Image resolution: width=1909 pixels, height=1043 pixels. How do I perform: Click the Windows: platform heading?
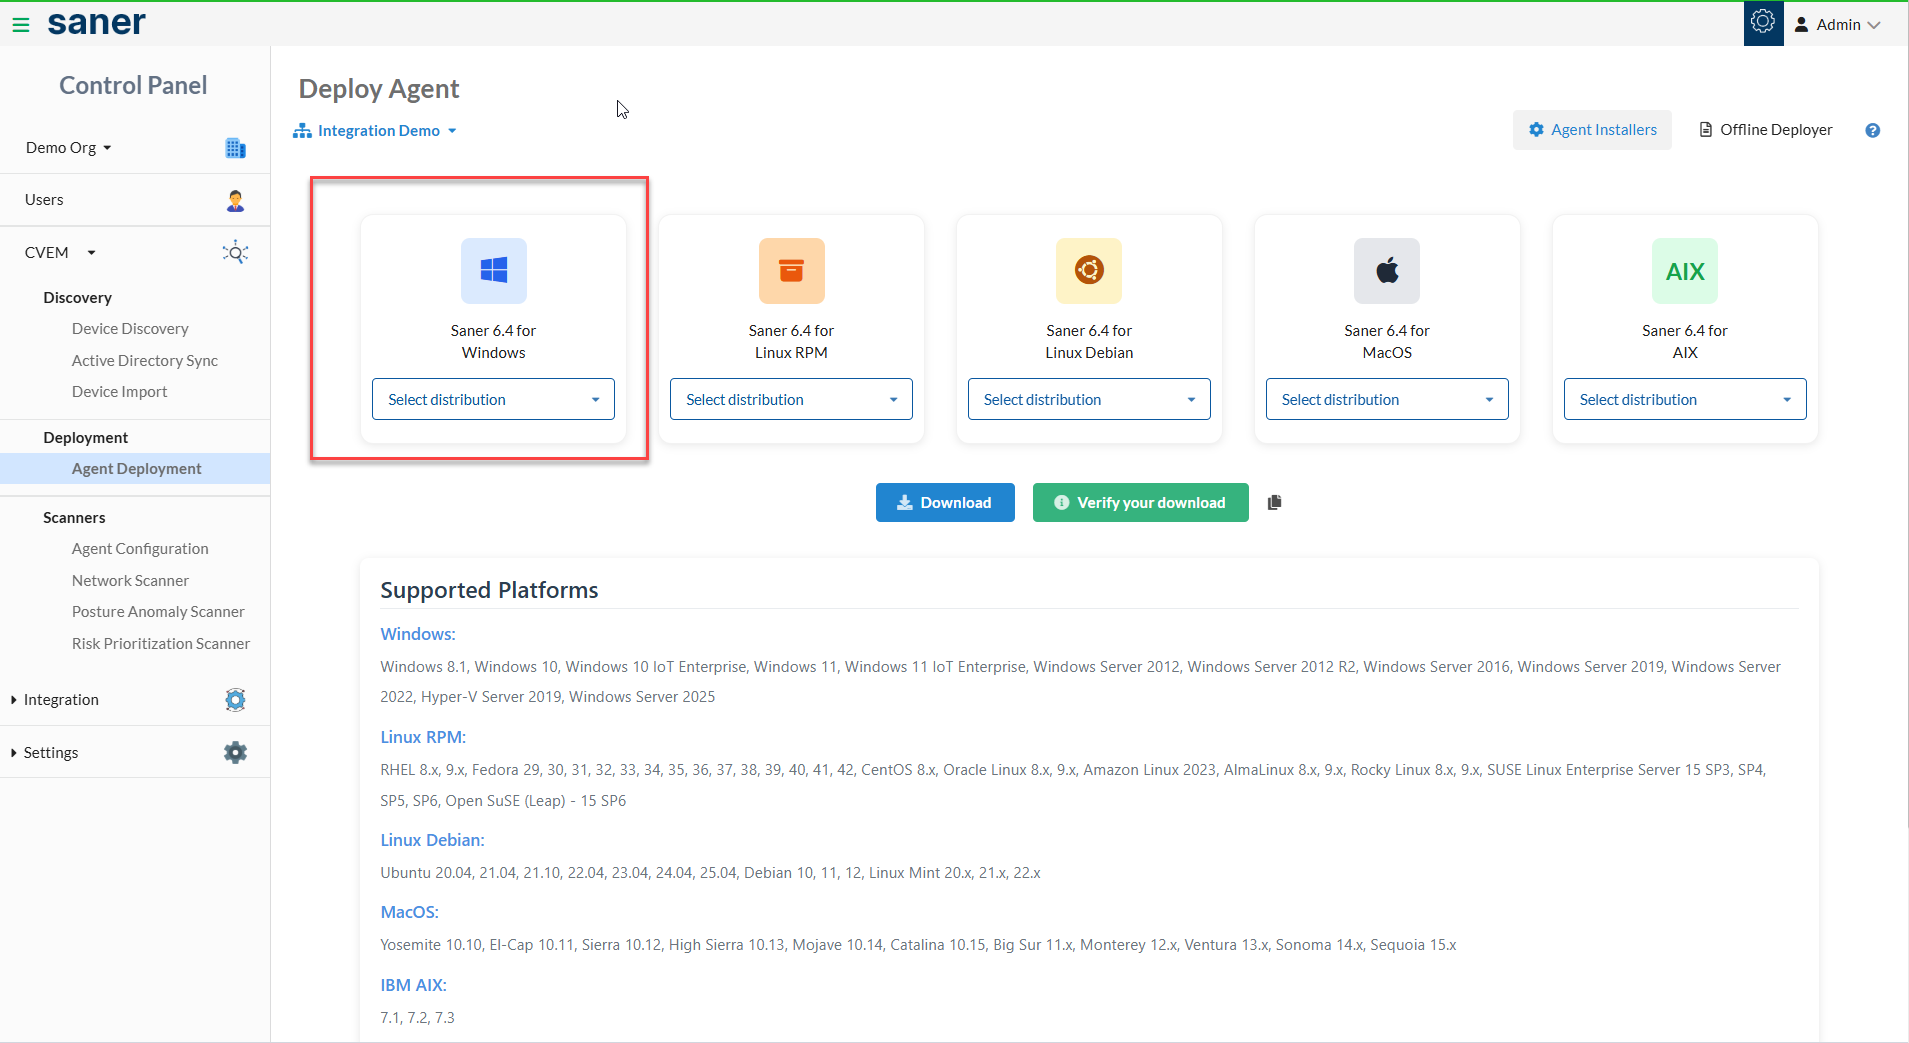(418, 634)
